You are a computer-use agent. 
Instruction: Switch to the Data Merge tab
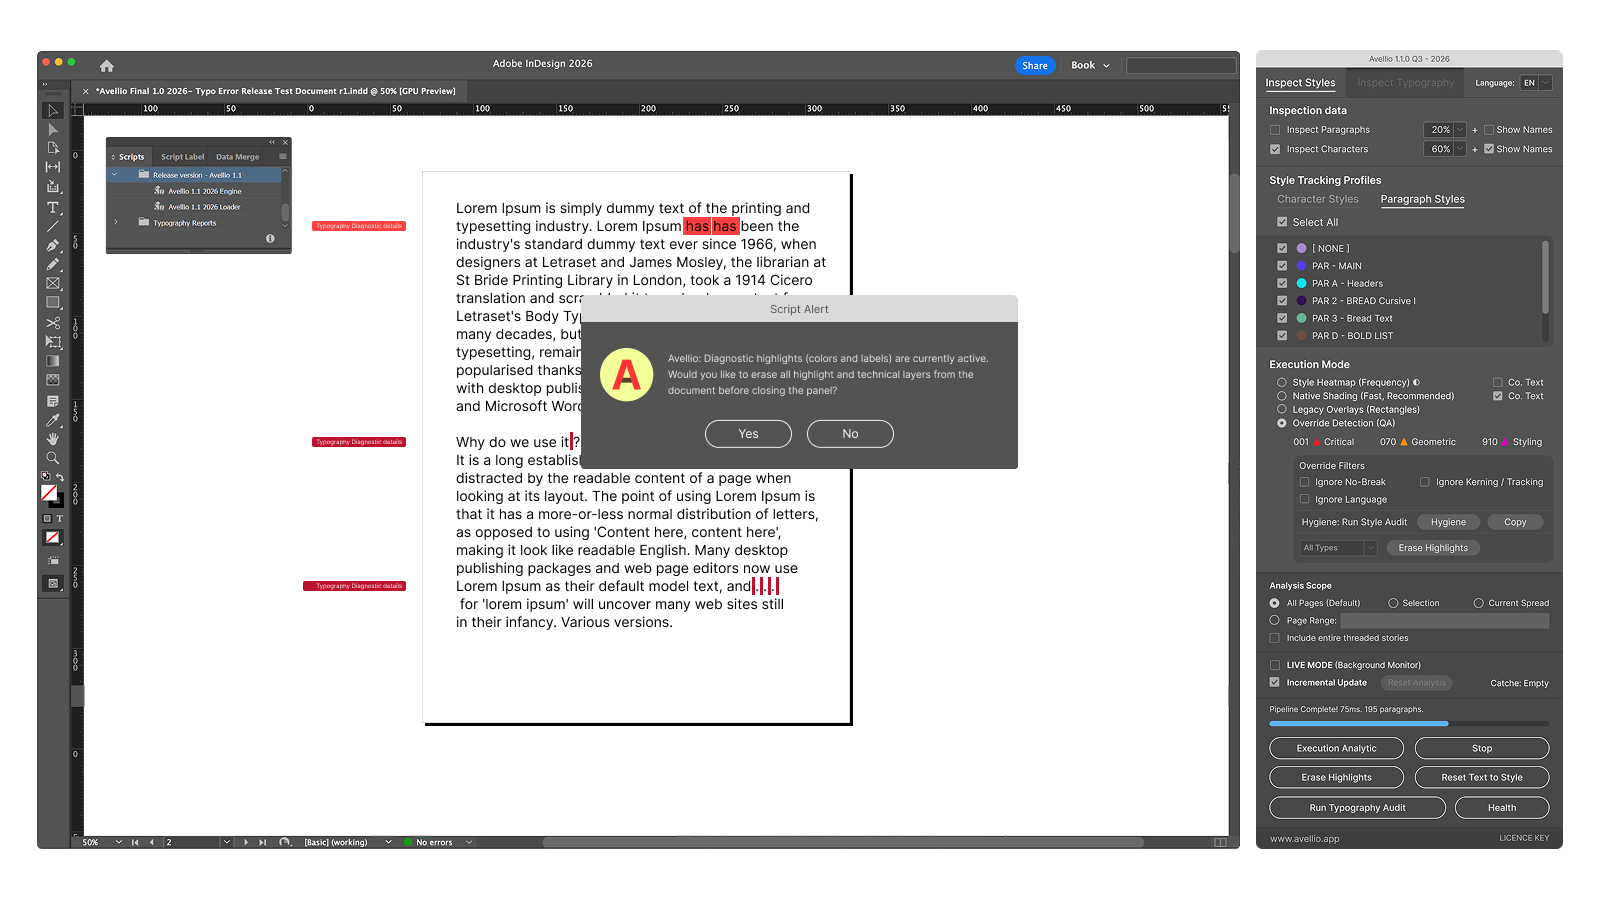(237, 157)
